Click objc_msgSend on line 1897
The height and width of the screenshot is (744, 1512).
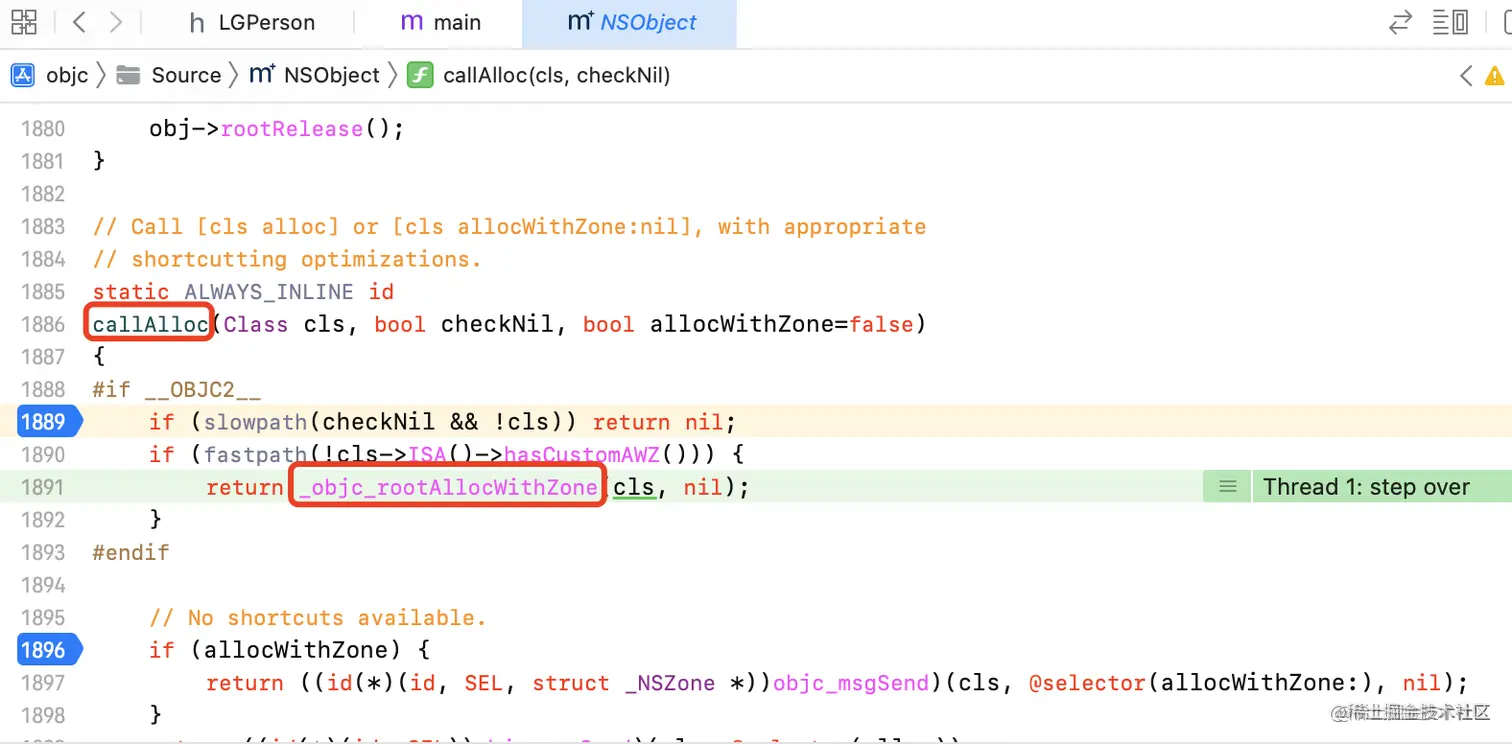coord(852,683)
